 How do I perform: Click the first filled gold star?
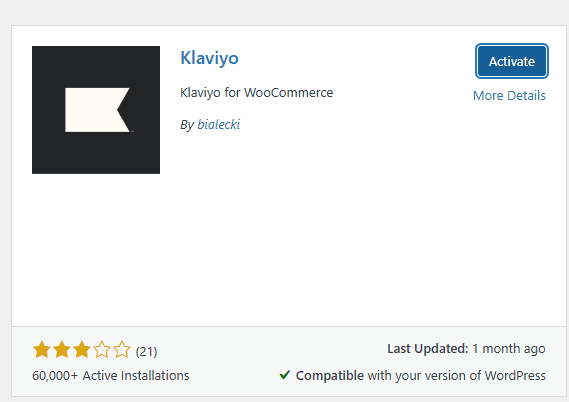click(x=42, y=350)
